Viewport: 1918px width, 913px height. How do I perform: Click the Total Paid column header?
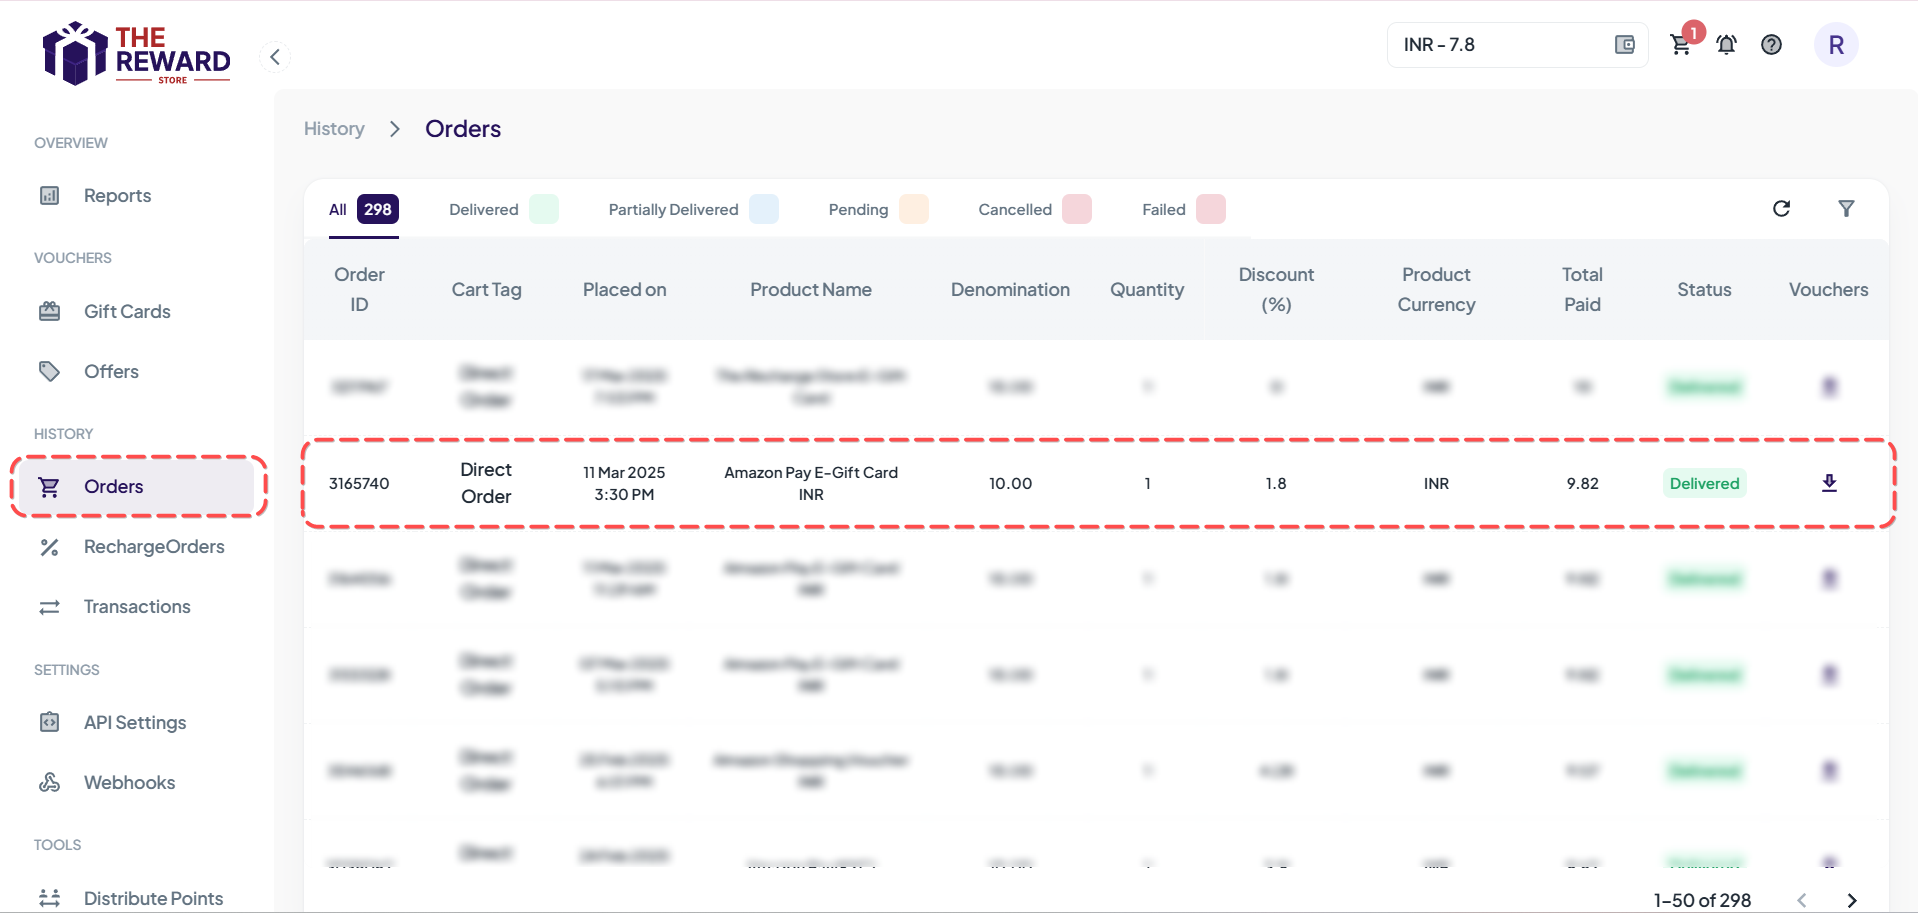tap(1582, 289)
